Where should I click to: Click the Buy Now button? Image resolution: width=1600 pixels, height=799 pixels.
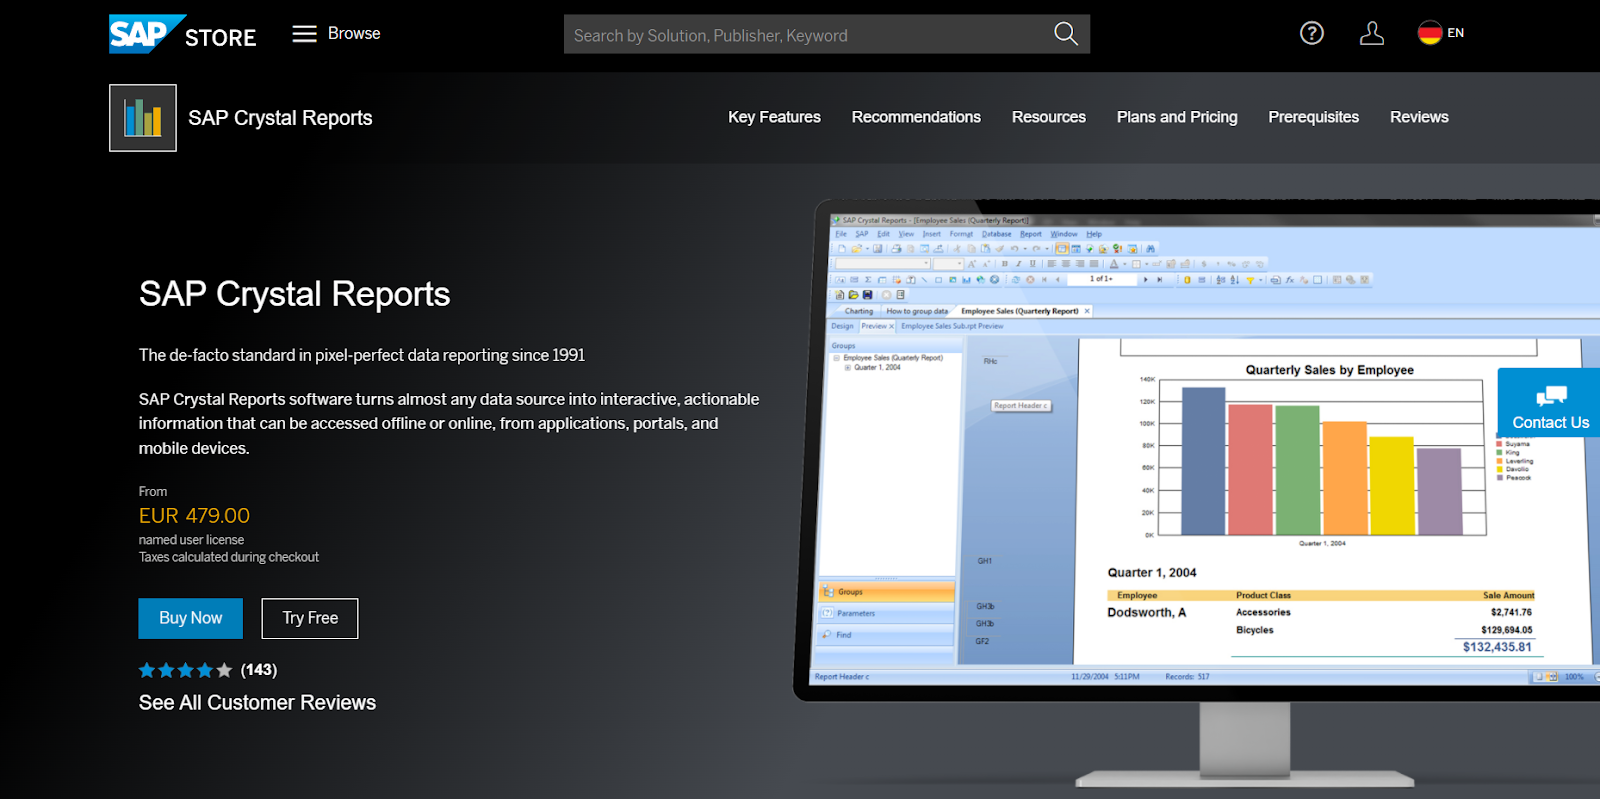pos(191,618)
